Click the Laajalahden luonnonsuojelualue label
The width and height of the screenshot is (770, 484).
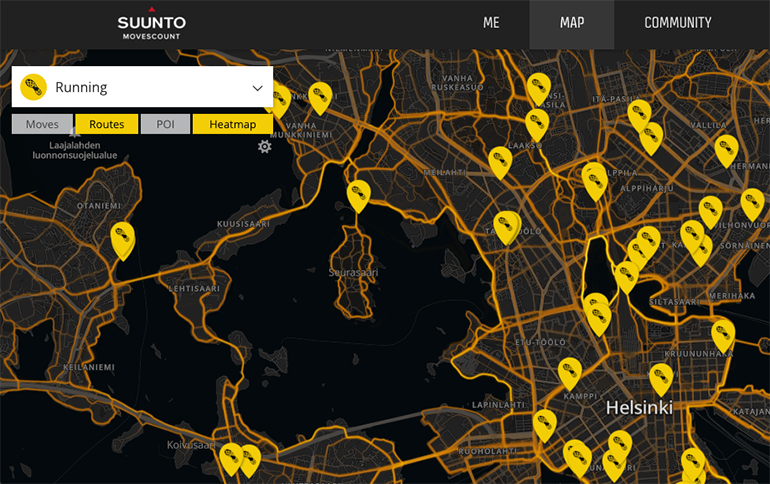[x=75, y=150]
